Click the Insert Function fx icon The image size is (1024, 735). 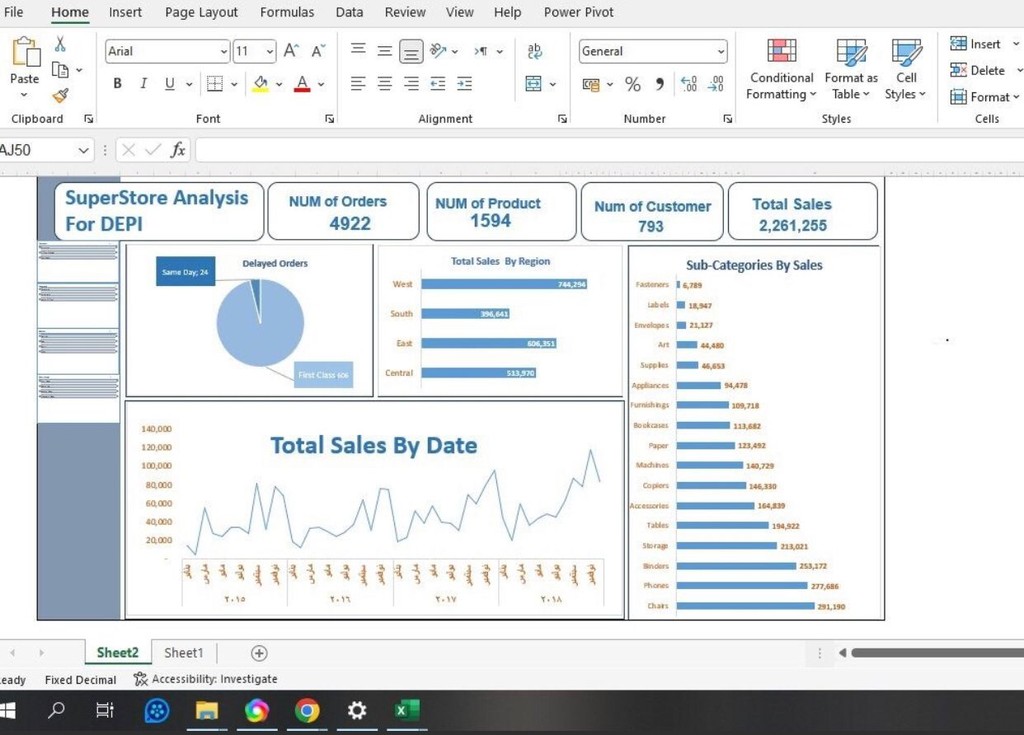(x=178, y=150)
